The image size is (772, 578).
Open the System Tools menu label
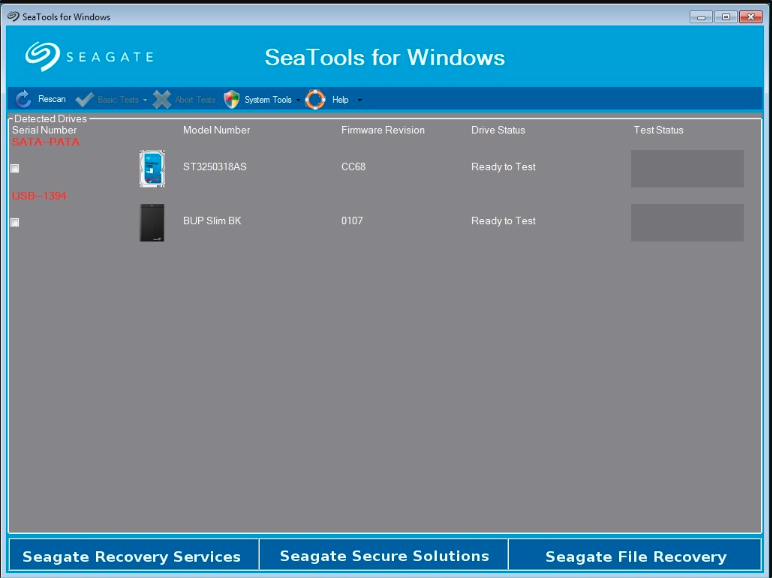[268, 100]
